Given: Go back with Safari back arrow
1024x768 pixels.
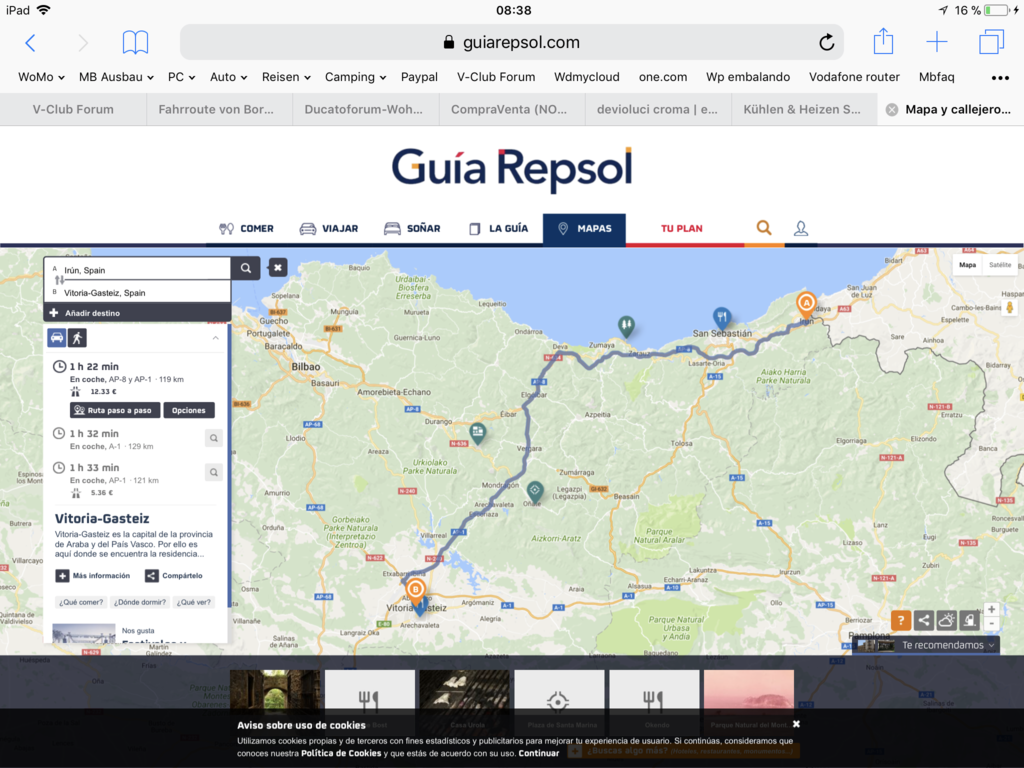Looking at the screenshot, I should point(30,43).
